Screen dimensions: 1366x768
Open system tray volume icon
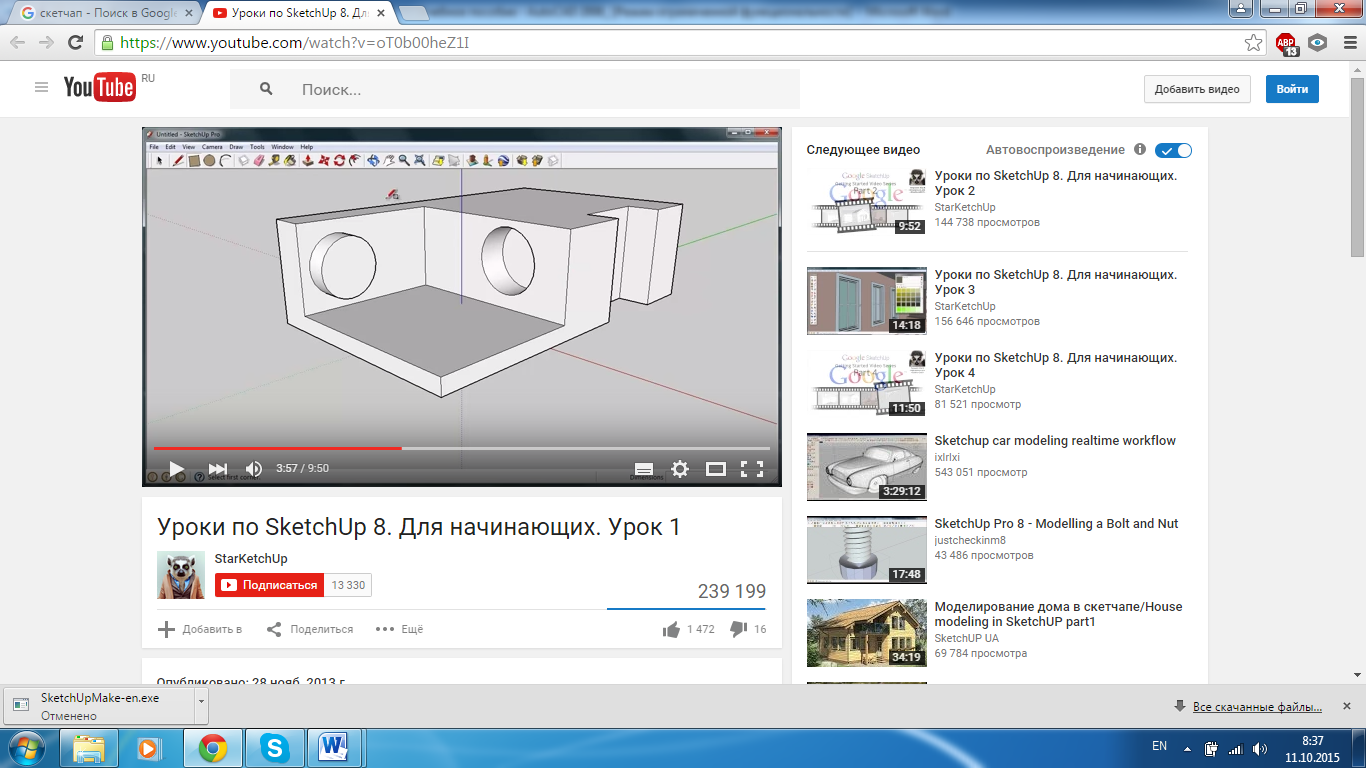pos(1259,748)
